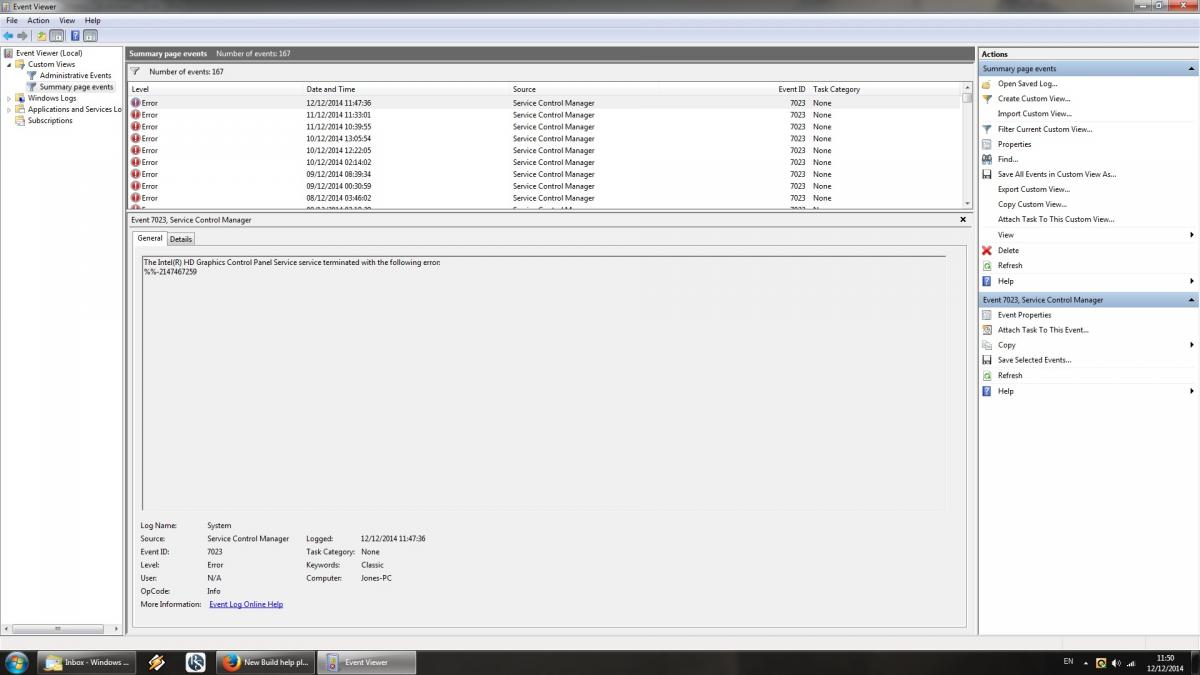1200x675 pixels.
Task: Switch to Firefox taskbar window
Action: click(x=266, y=662)
